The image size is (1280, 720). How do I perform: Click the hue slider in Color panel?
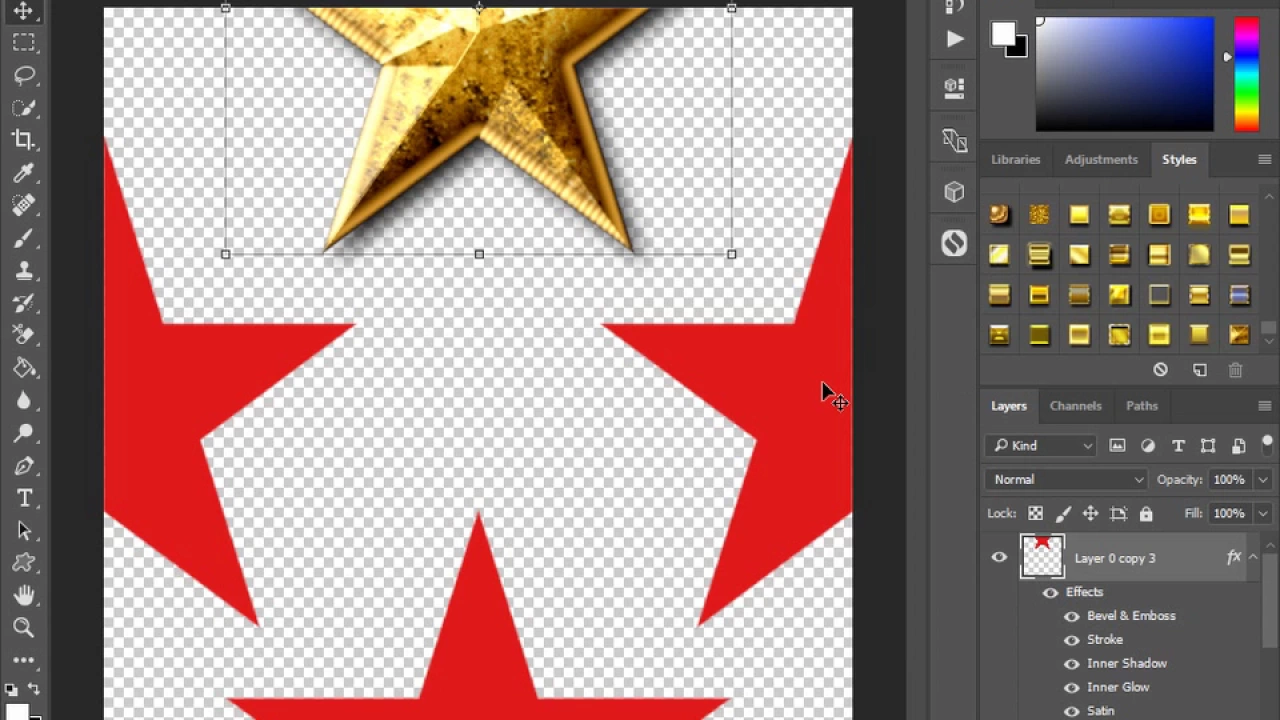pos(1246,74)
